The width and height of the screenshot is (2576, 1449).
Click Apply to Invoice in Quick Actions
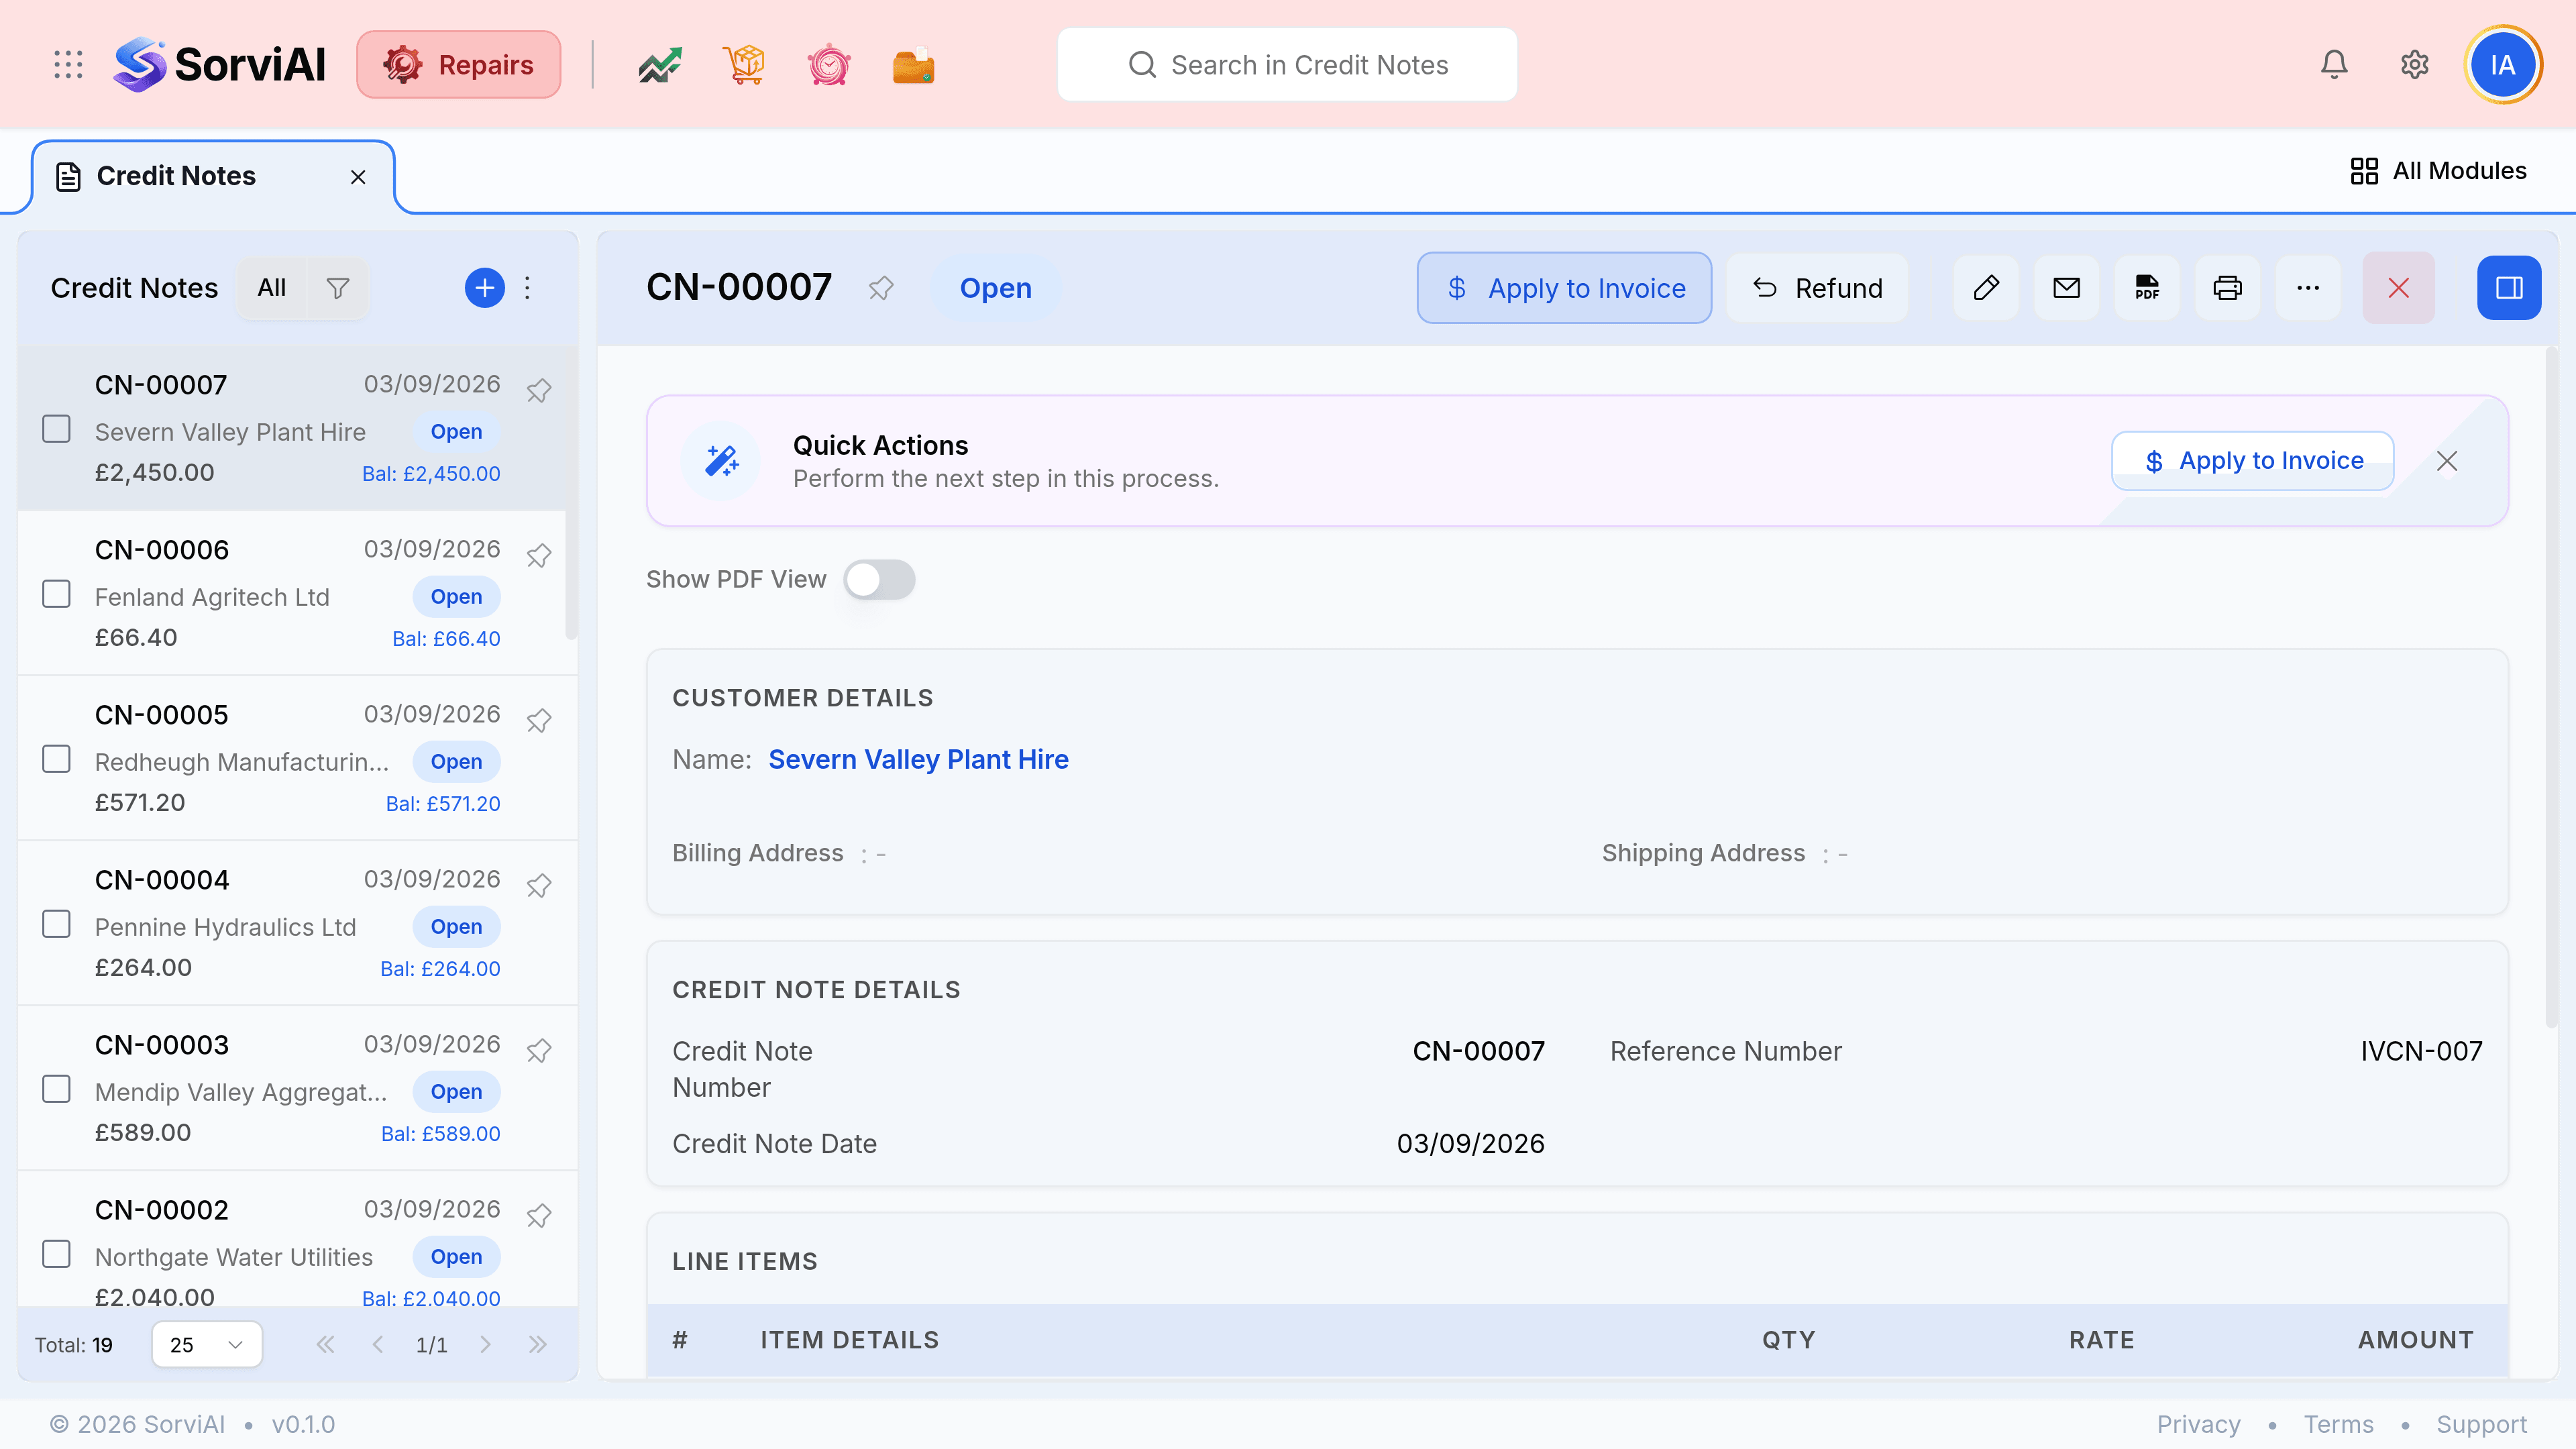[2253, 461]
